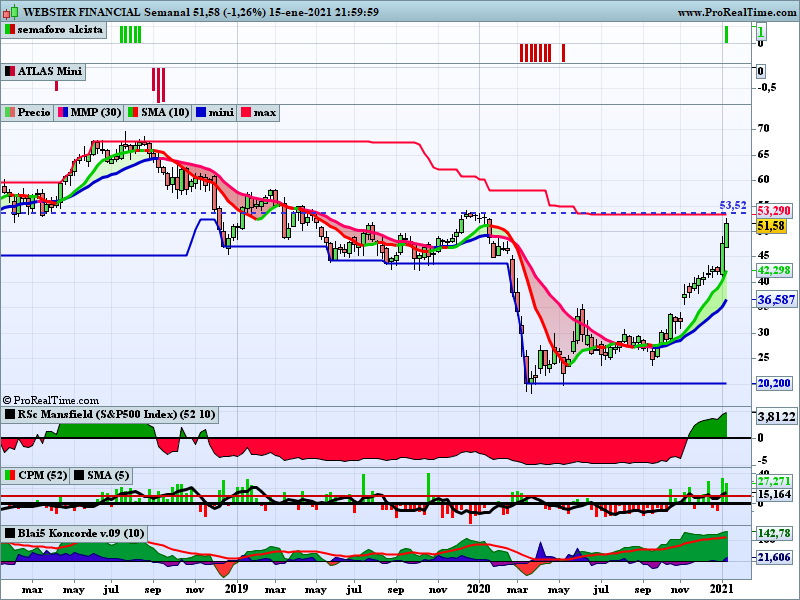Image resolution: width=800 pixels, height=600 pixels.
Task: Click the ATLAS Mini indicator label
Action: pyautogui.click(x=49, y=71)
